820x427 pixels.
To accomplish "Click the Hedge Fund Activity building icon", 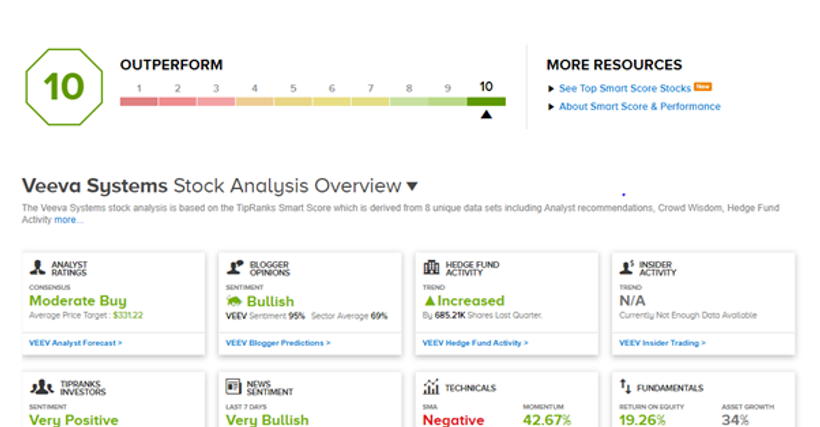I will (431, 267).
